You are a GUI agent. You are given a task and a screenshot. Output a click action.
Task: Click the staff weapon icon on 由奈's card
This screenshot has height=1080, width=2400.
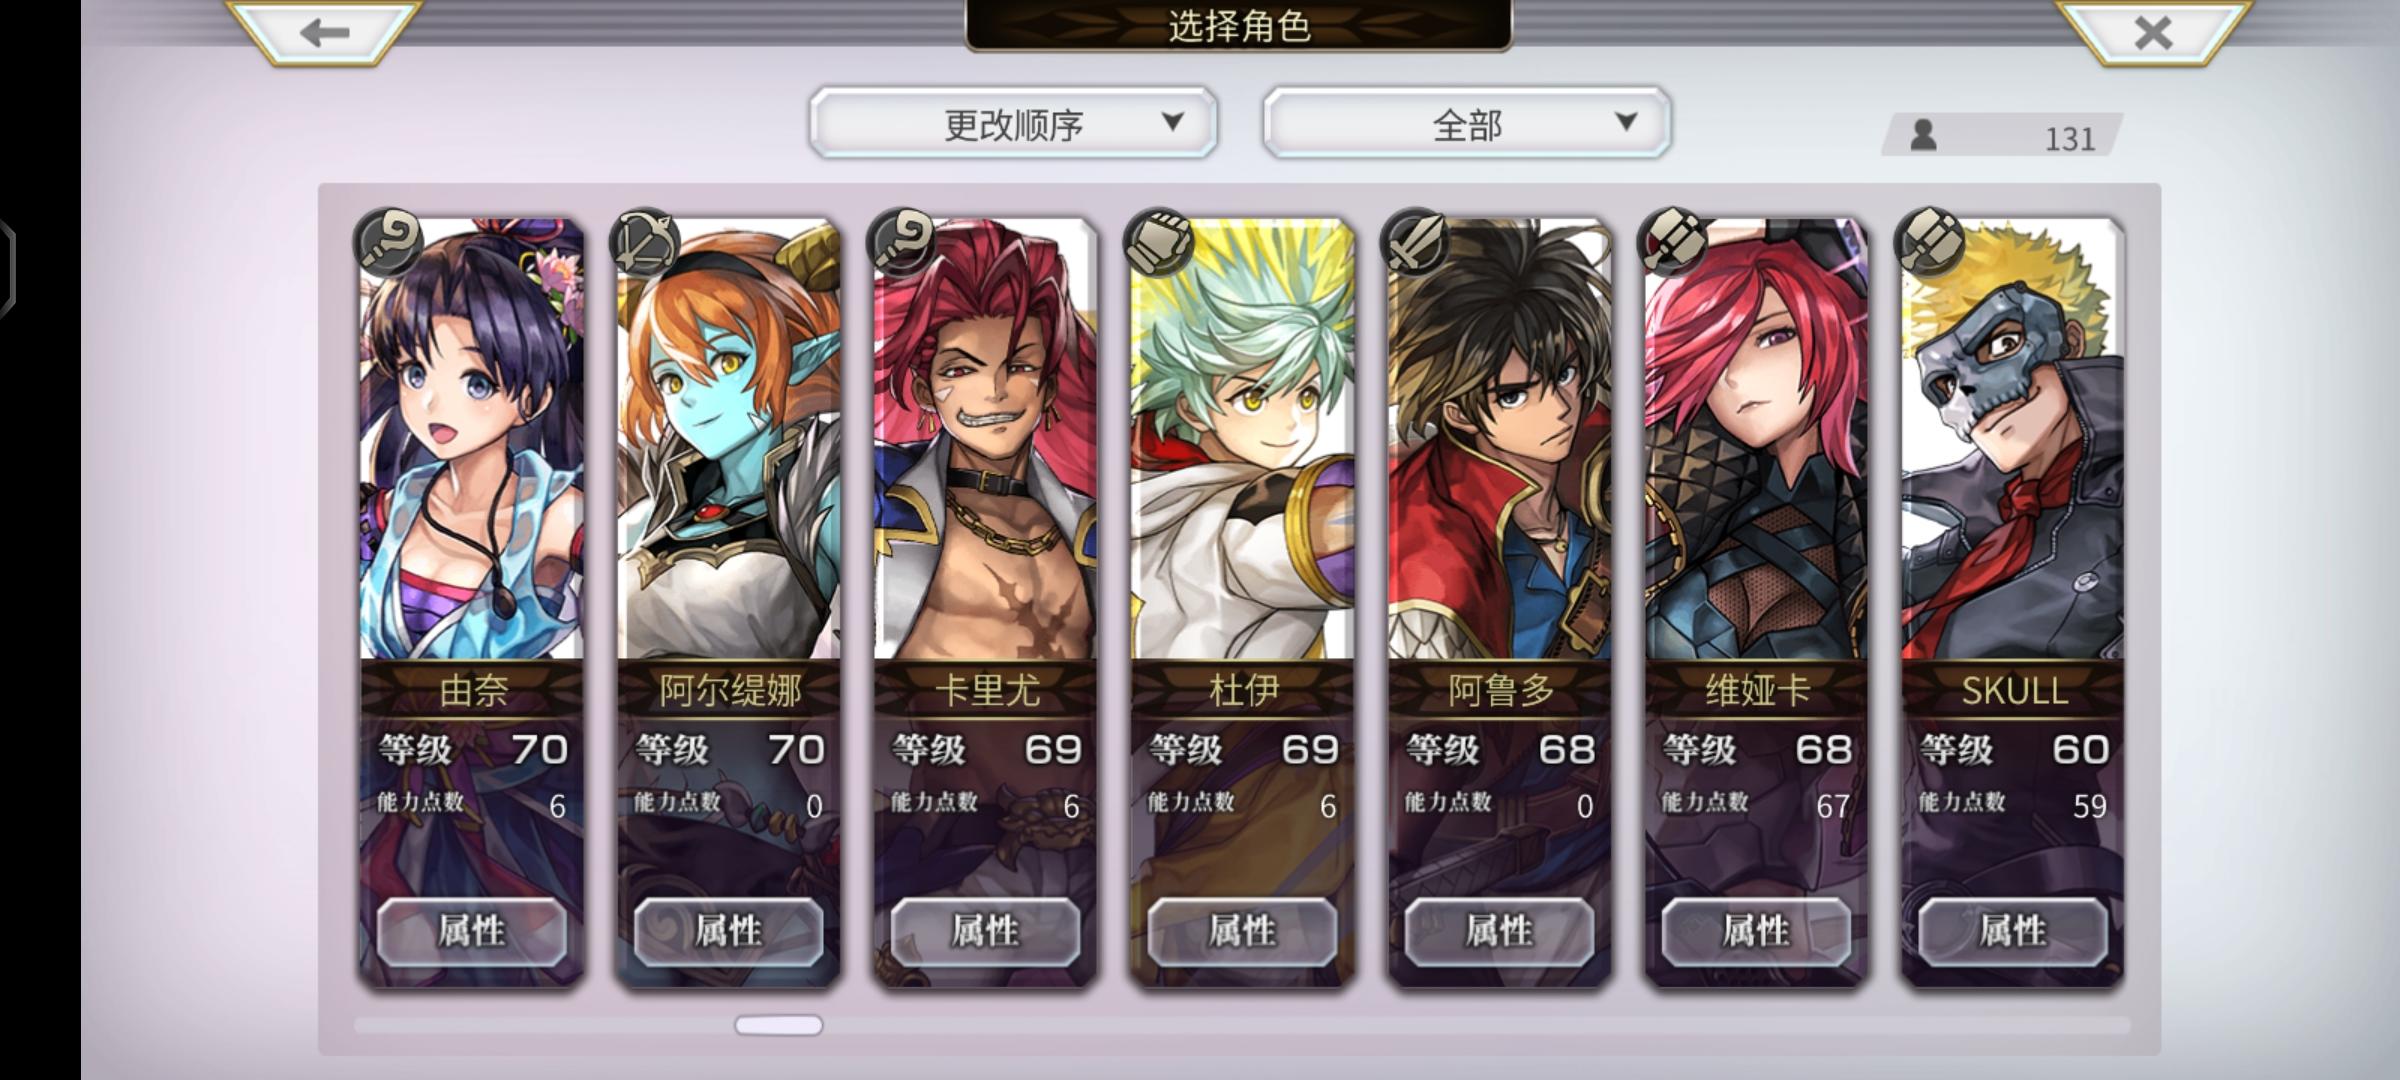pos(388,243)
